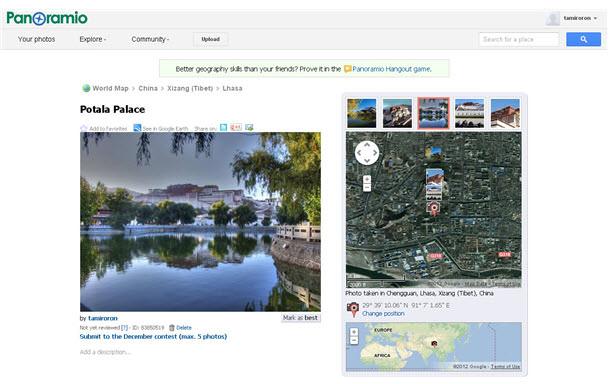Click Add a description field
Image resolution: width=609 pixels, height=384 pixels.
106,352
